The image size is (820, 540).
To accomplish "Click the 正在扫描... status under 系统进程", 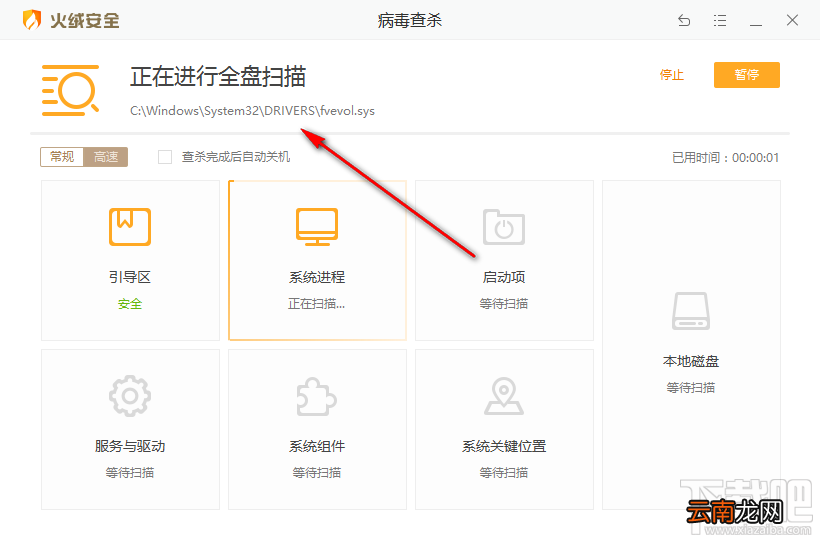I will (x=317, y=304).
